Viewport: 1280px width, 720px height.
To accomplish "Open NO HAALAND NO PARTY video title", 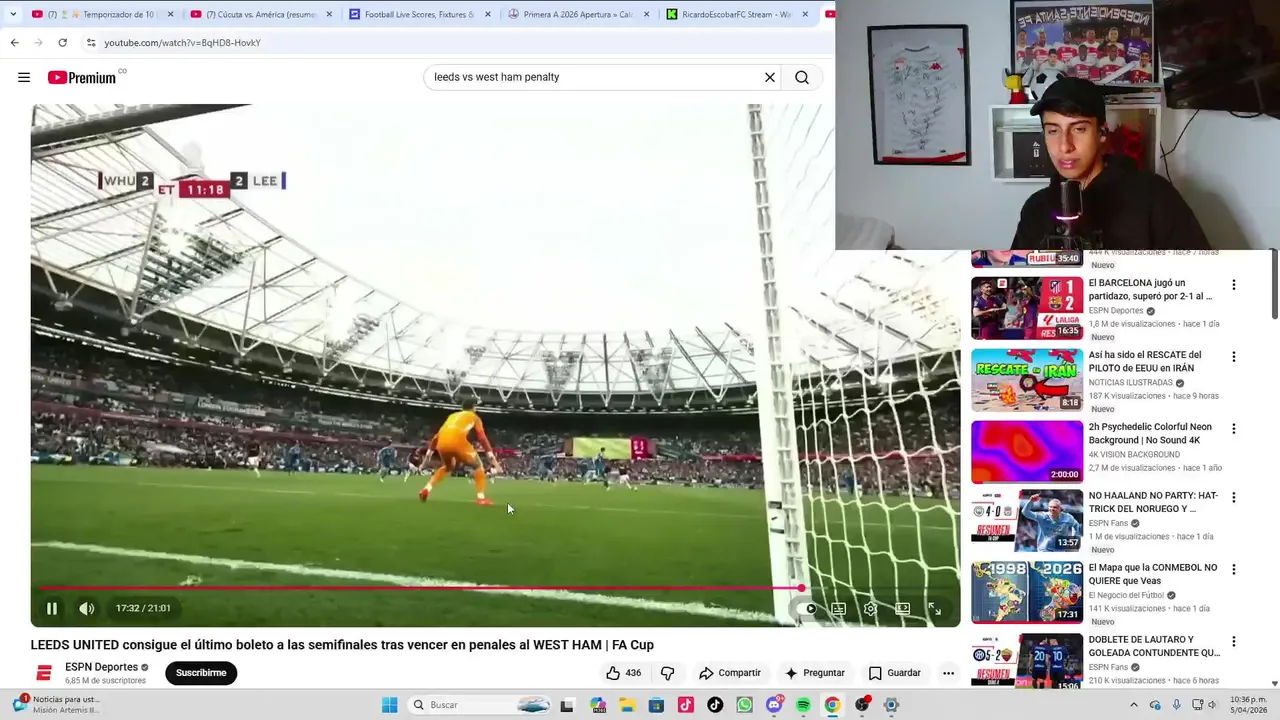I will (x=1153, y=502).
